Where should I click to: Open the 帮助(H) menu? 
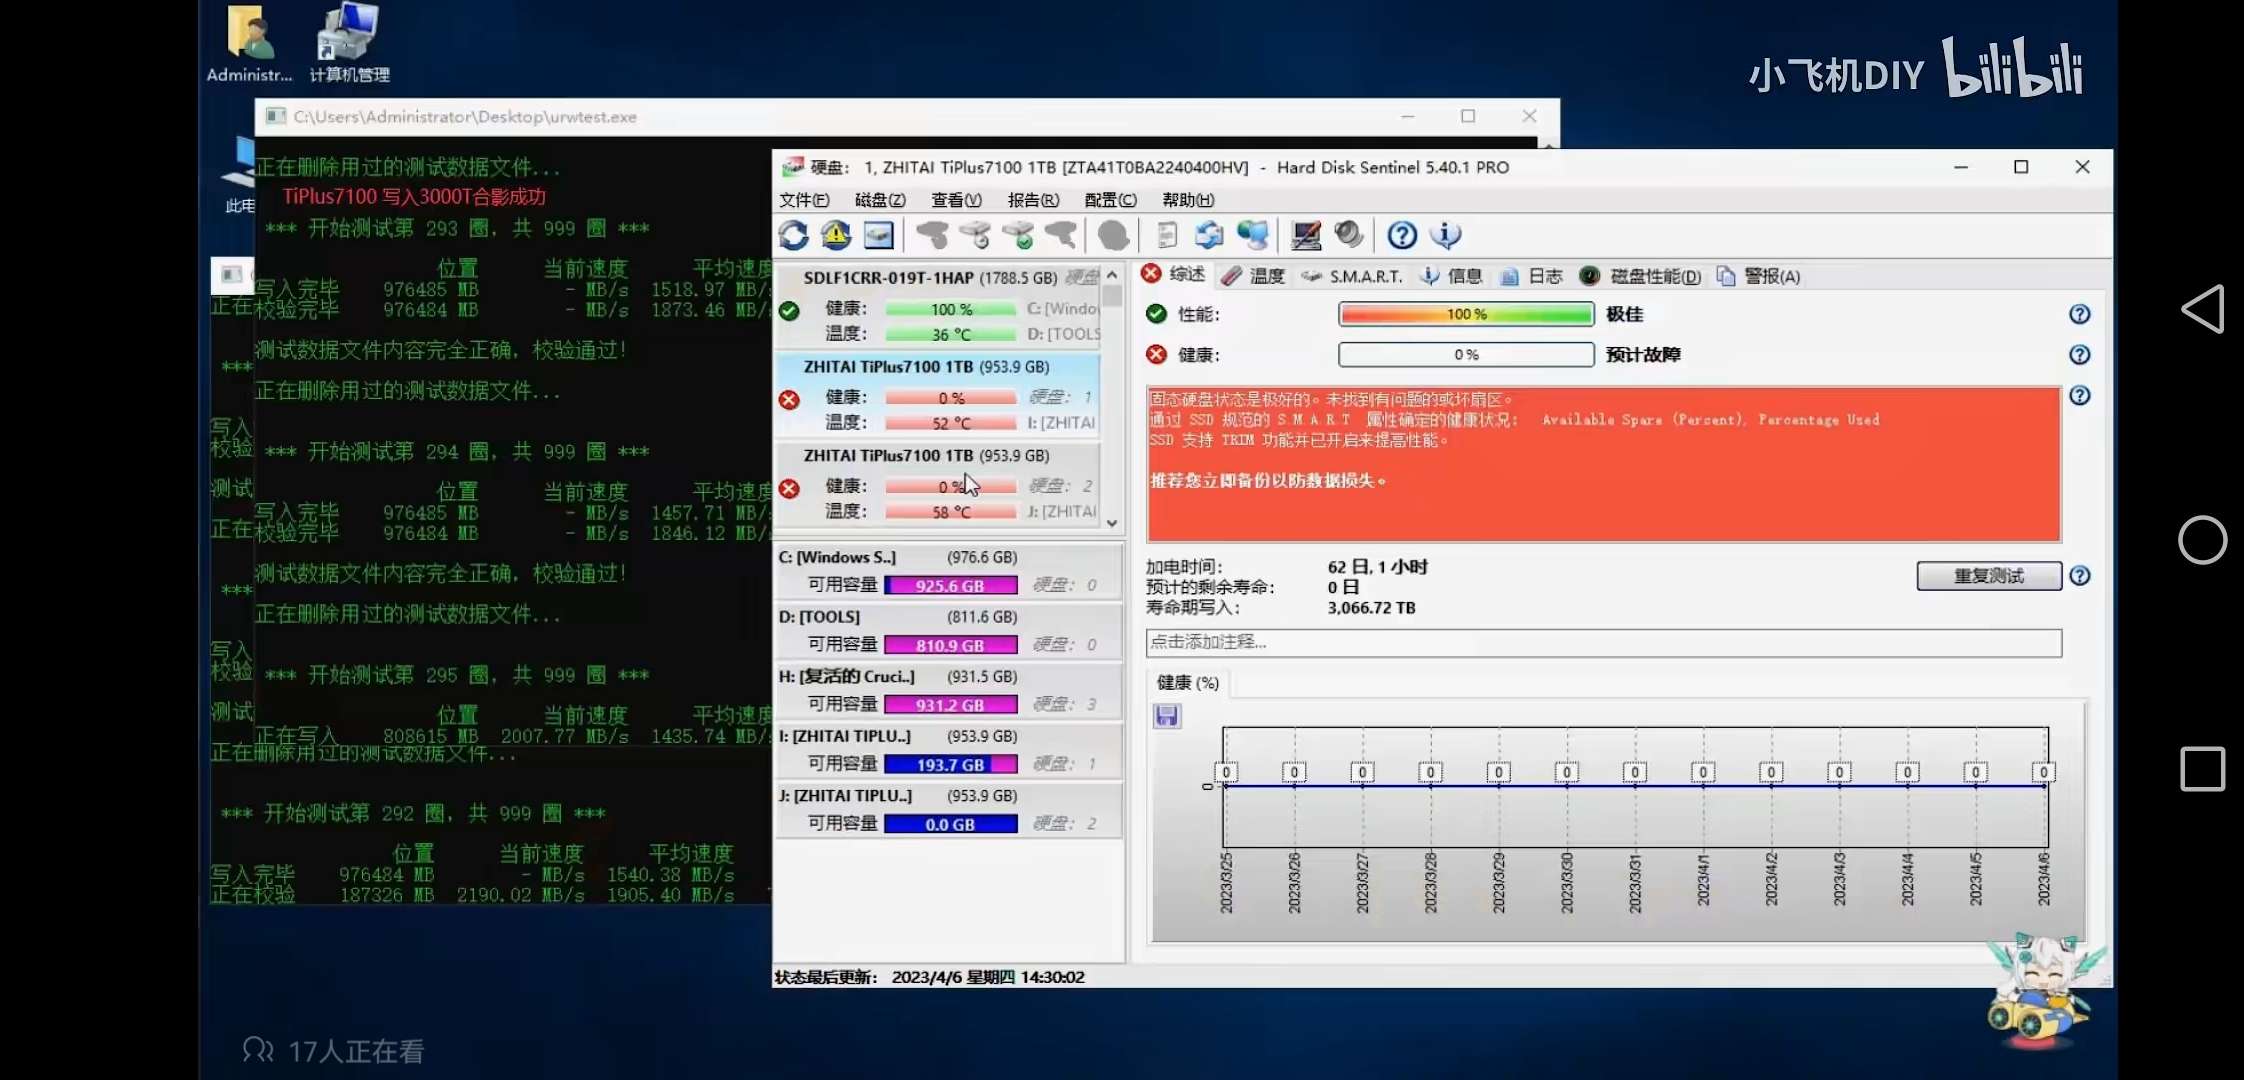pos(1188,200)
